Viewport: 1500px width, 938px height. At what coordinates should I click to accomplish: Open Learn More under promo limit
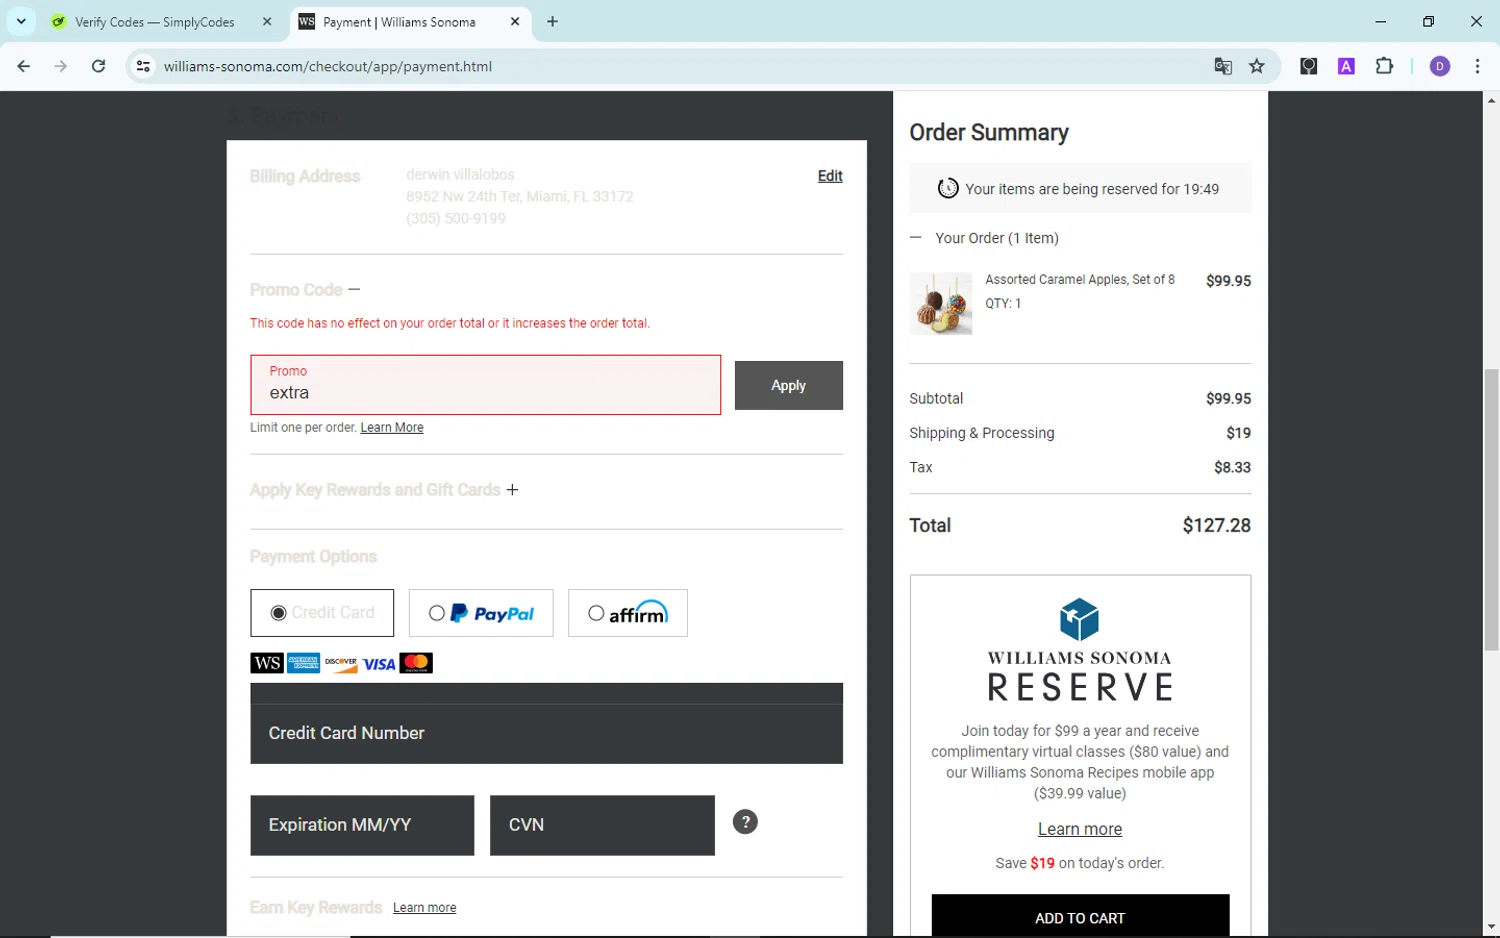tap(392, 427)
